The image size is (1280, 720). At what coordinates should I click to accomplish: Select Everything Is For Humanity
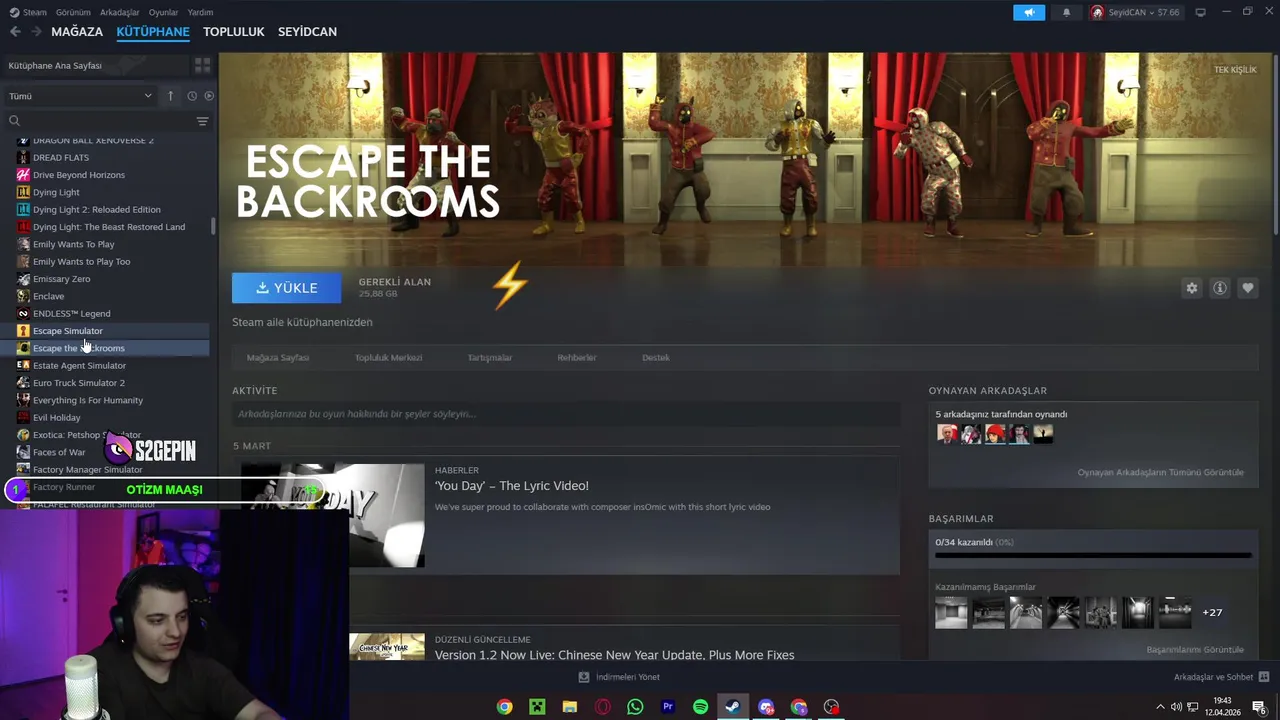pos(87,400)
